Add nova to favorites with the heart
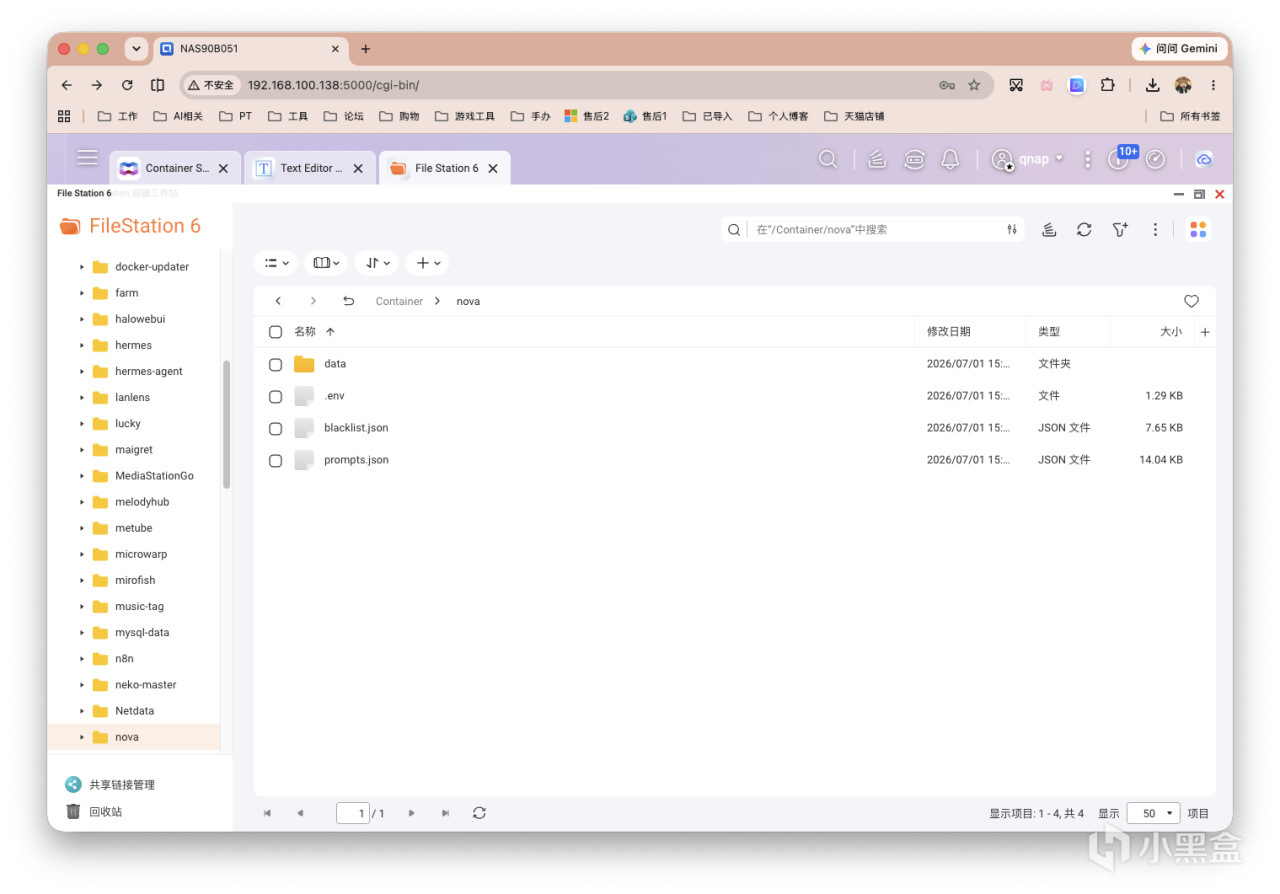Screen dimensions: 1280x894 (1191, 301)
